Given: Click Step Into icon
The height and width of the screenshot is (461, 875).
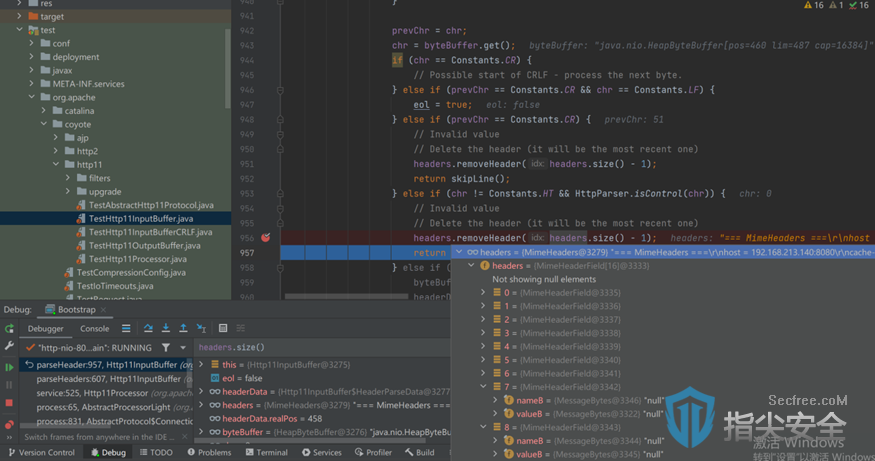Looking at the screenshot, I should (166, 329).
